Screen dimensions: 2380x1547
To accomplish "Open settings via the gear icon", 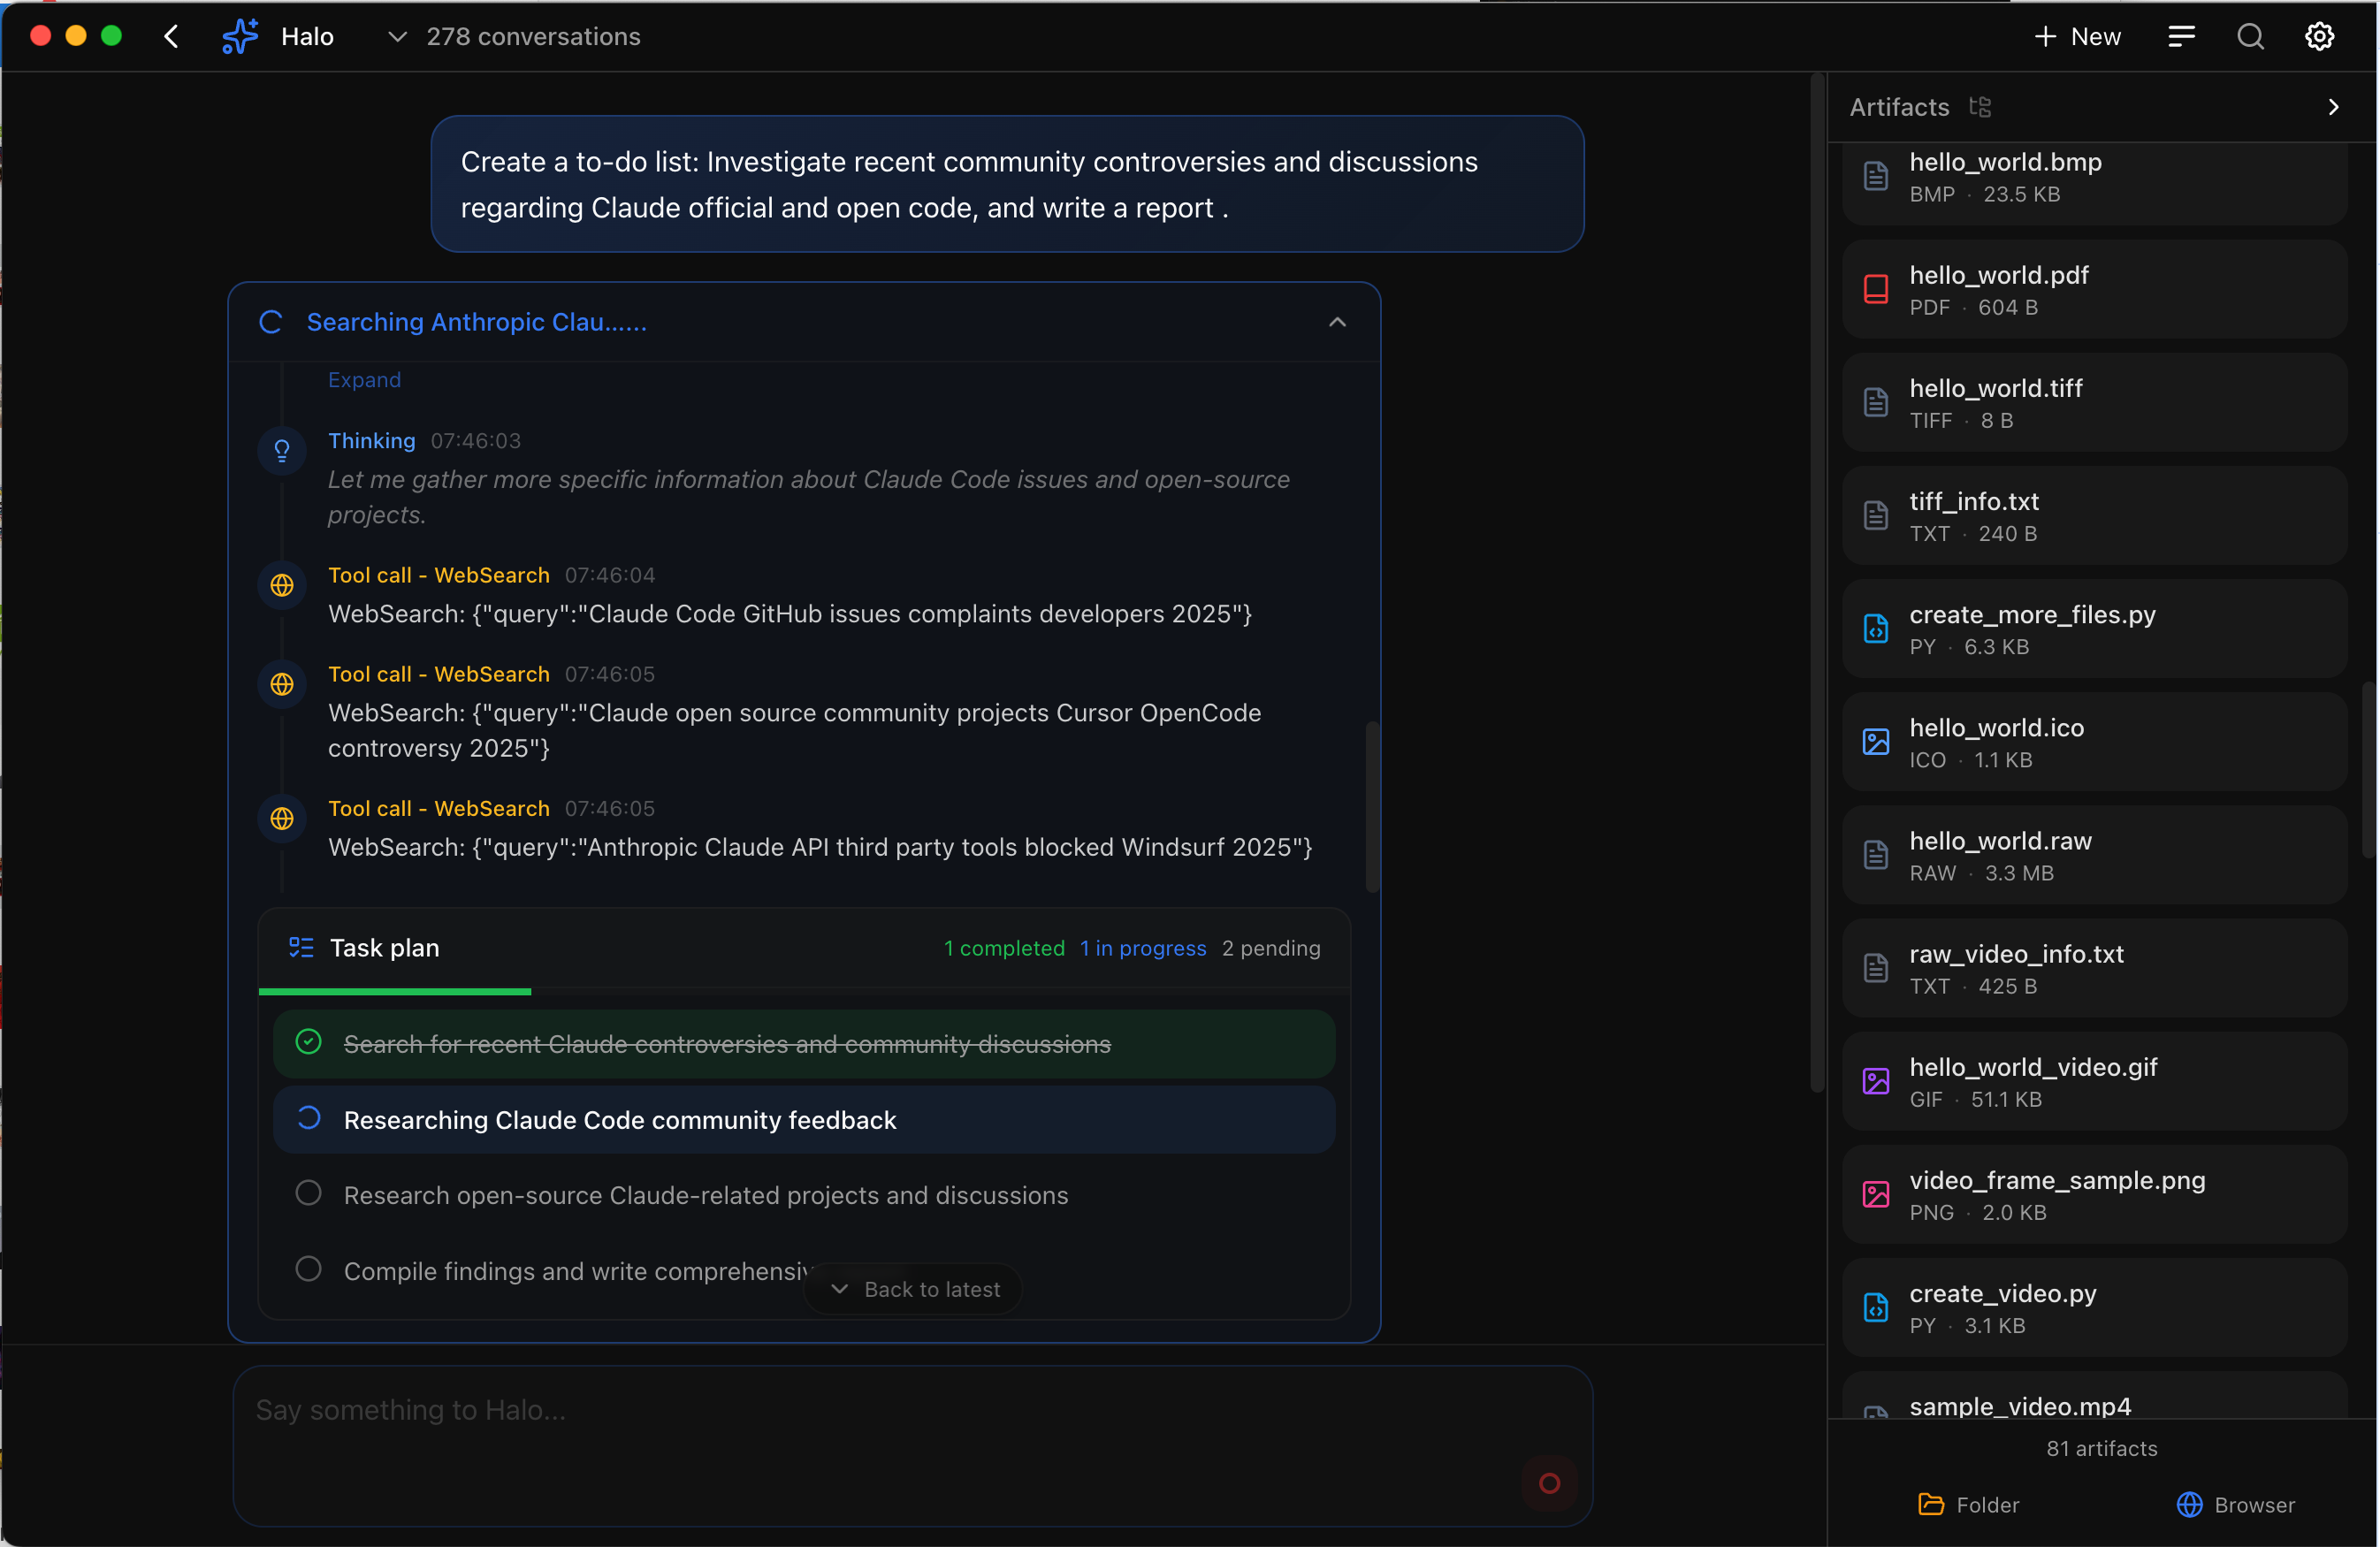I will click(2319, 37).
